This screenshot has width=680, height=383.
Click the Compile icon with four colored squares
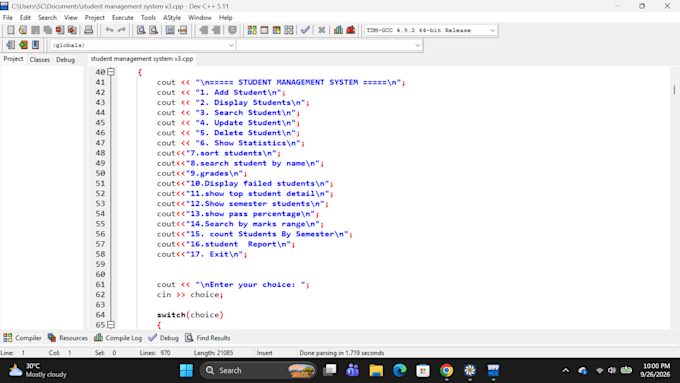tap(252, 30)
